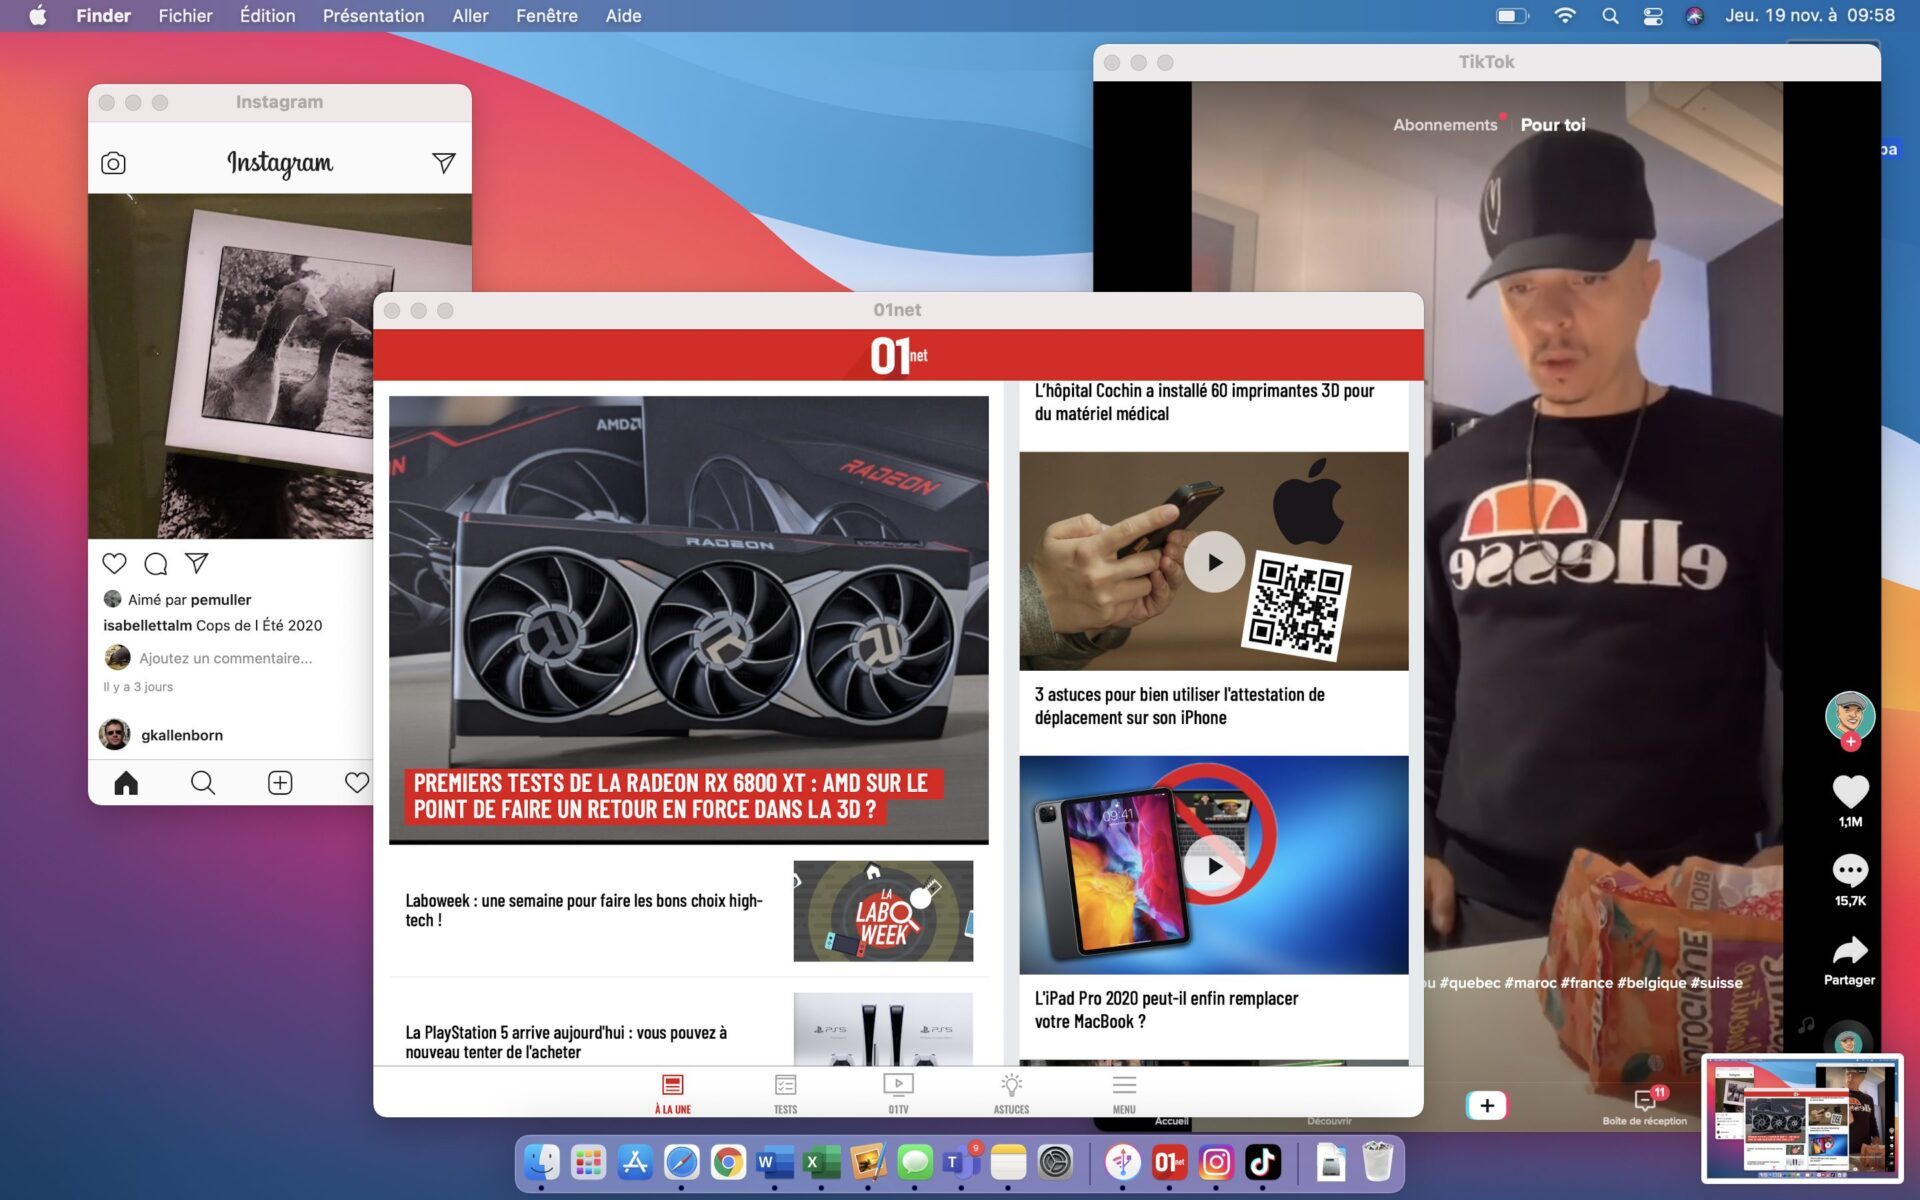Show Wi-Fi status in menu bar
This screenshot has height=1200, width=1920.
tap(1565, 16)
